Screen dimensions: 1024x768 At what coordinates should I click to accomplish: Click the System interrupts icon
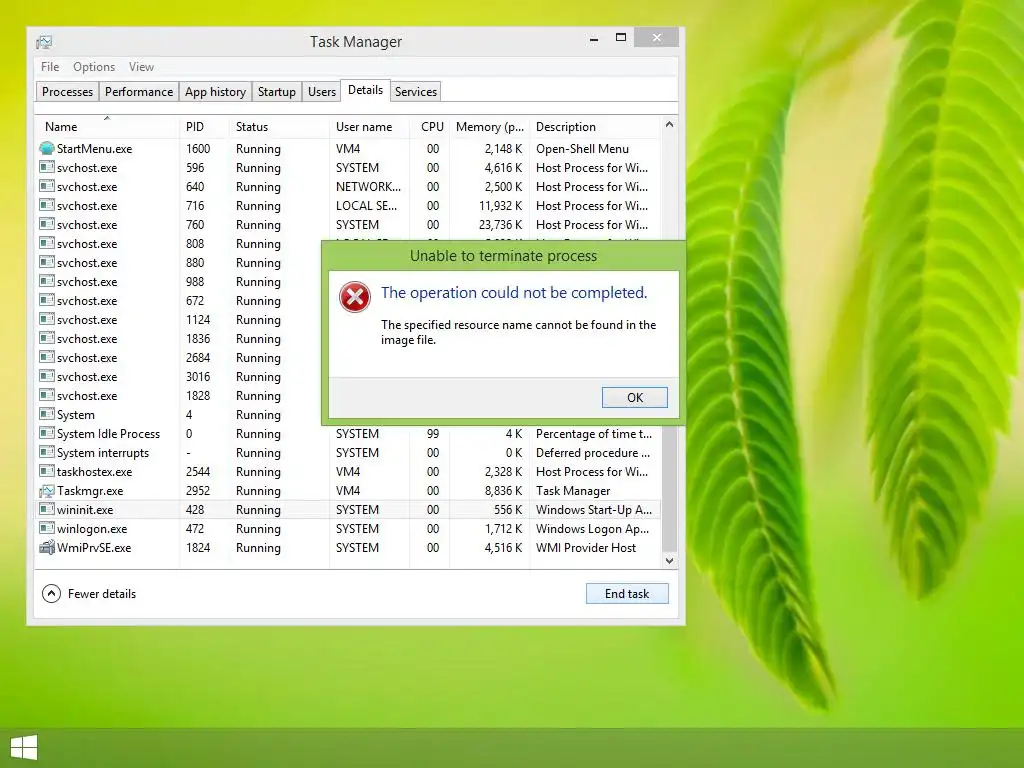46,453
